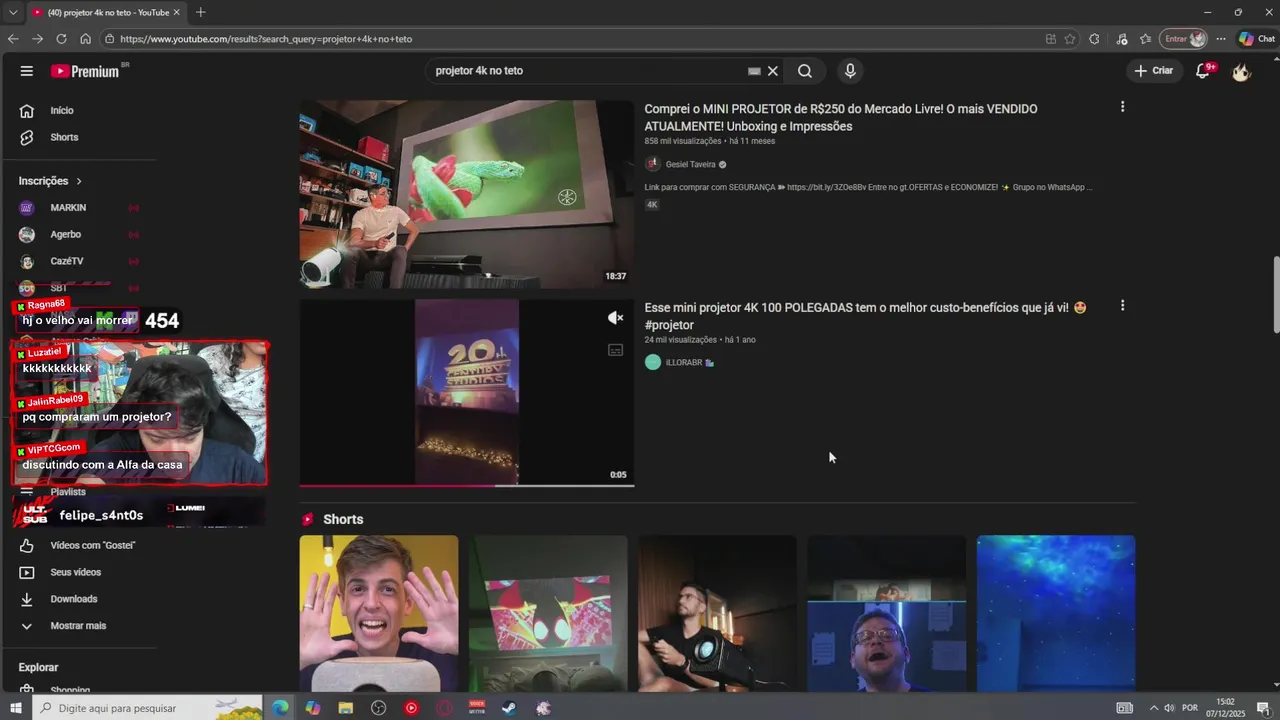Open browser extensions puzzle icon
Image resolution: width=1280 pixels, height=720 pixels.
pos(1094,39)
